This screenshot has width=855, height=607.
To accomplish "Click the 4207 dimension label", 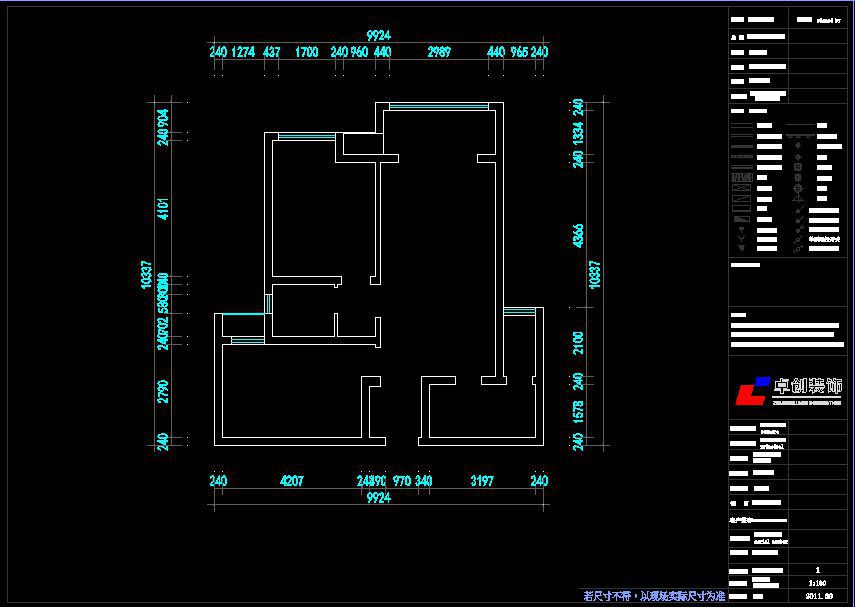I will point(292,481).
